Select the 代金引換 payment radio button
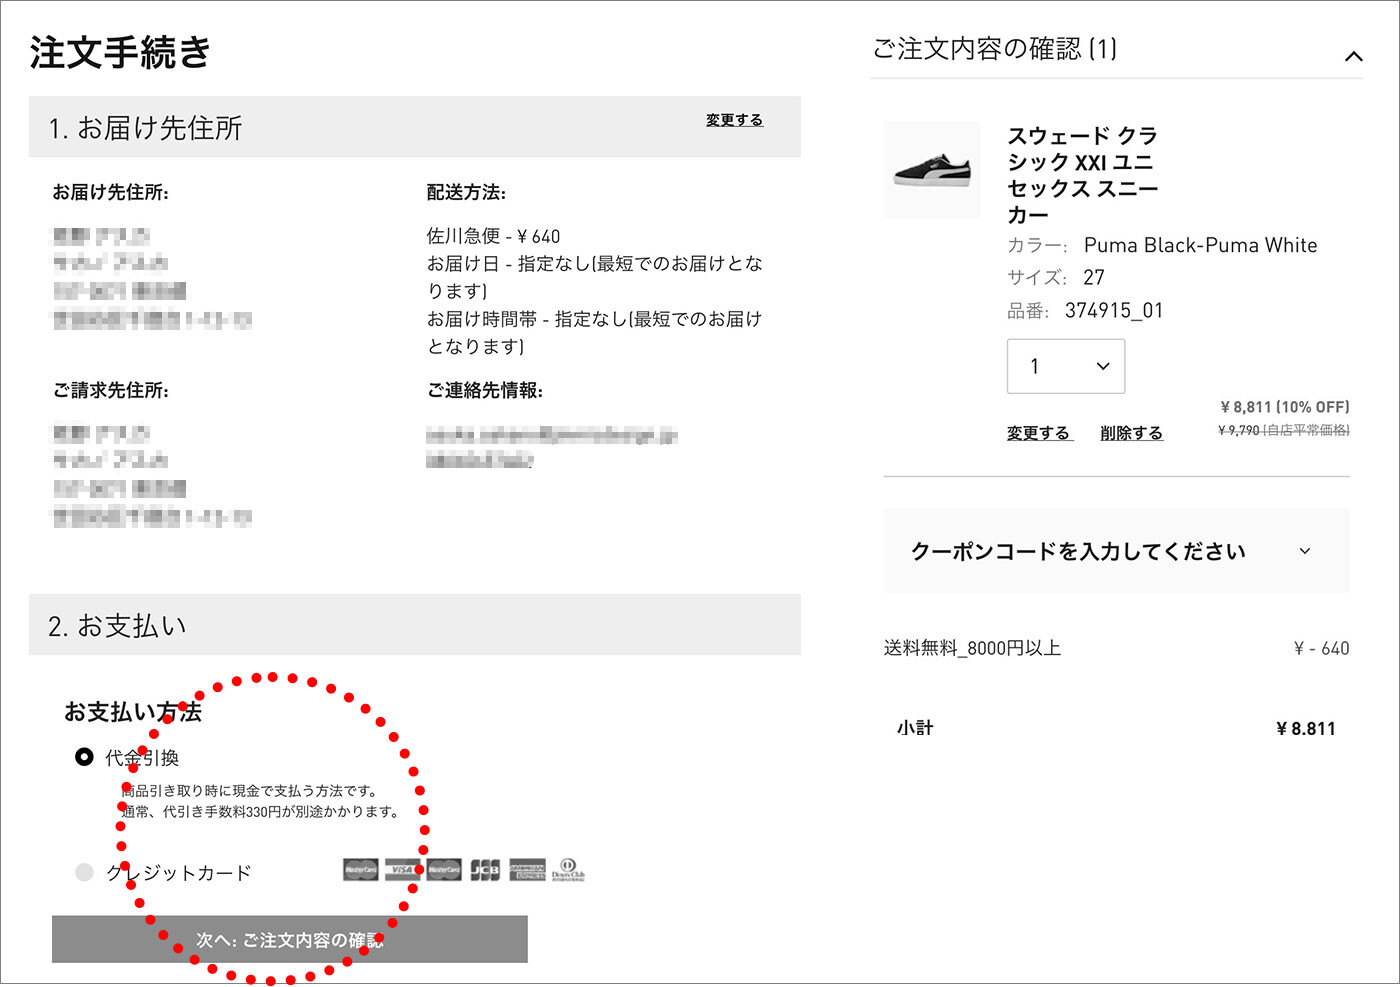 tap(84, 757)
